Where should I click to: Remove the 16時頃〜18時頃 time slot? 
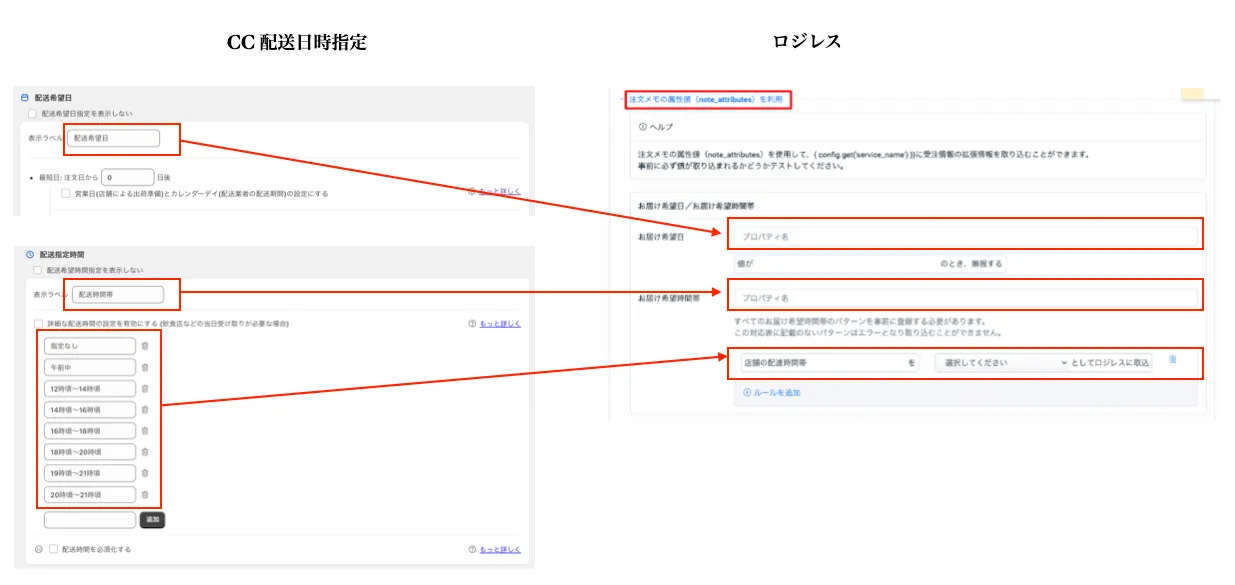tap(145, 431)
